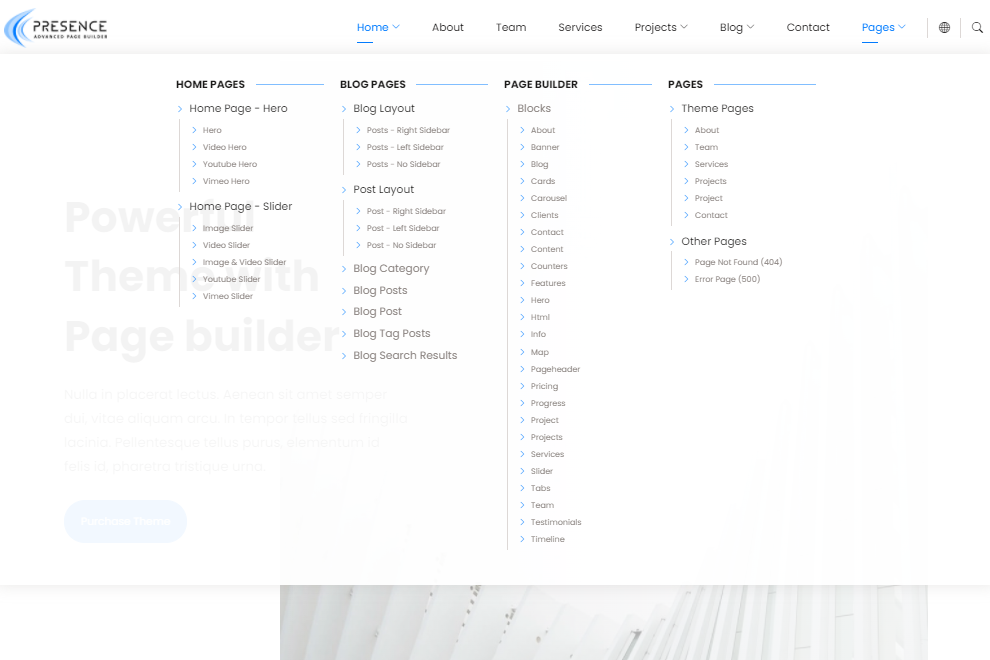Choose Image & Video Slider page

[244, 262]
